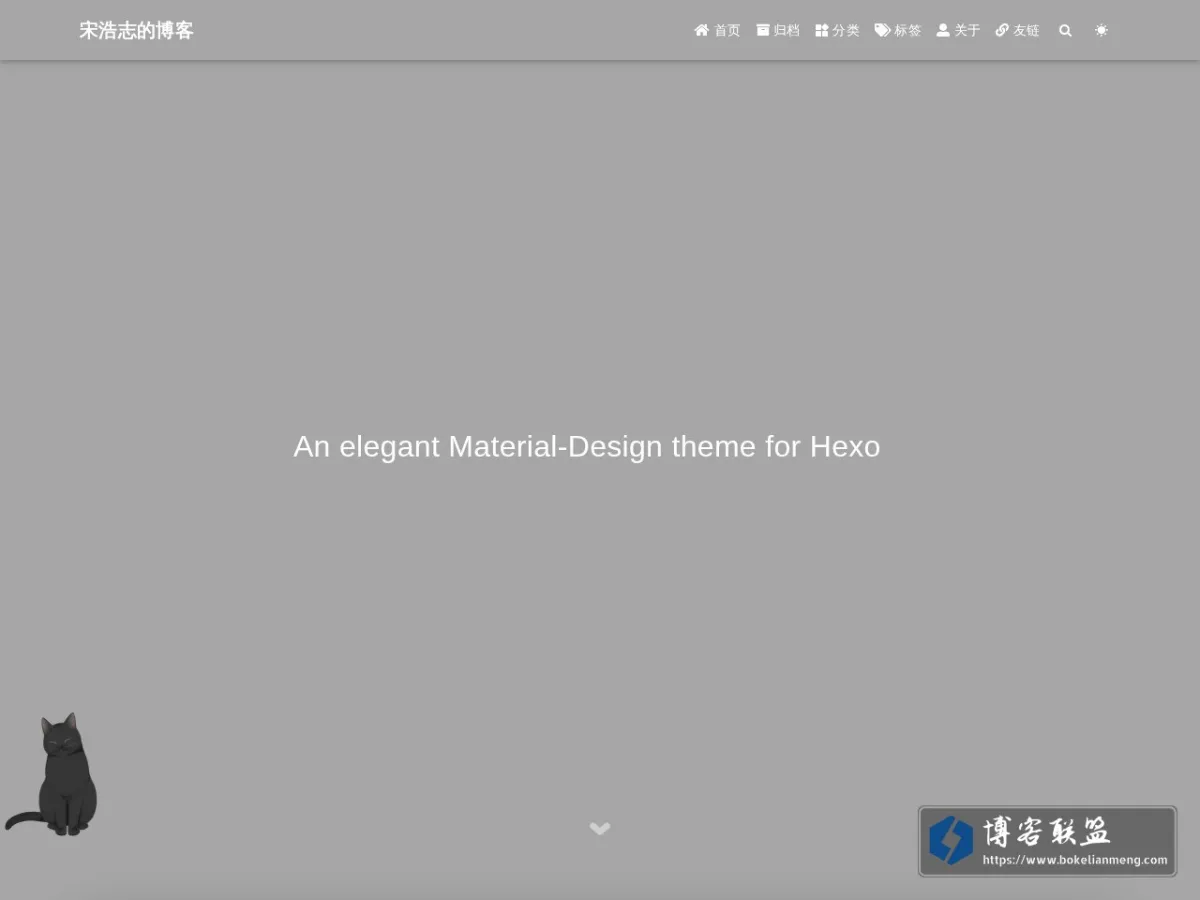The width and height of the screenshot is (1200, 900).
Task: Go to 首页 home page
Action: pyautogui.click(x=717, y=31)
